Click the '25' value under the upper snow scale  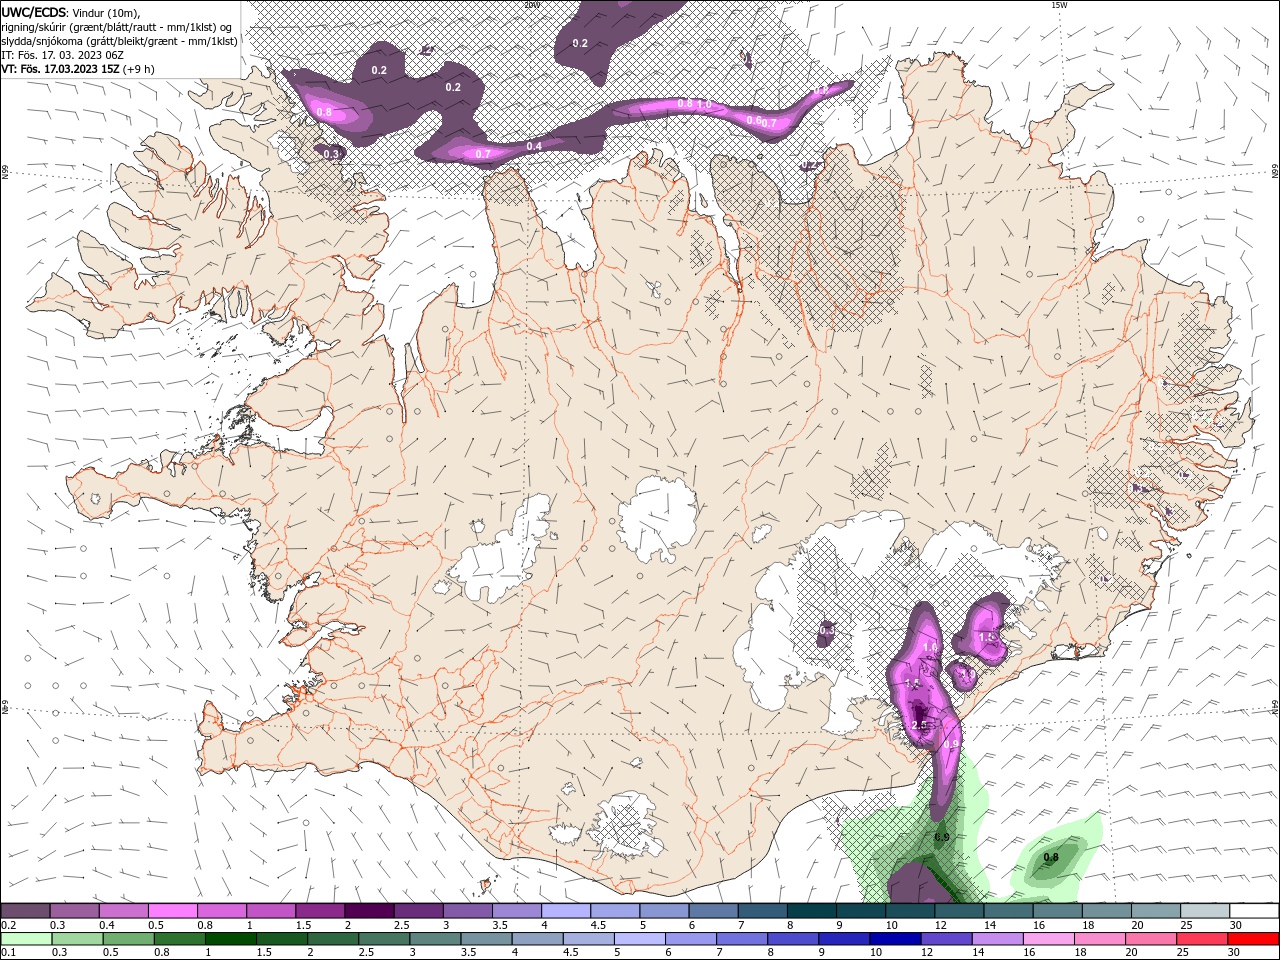click(1186, 926)
